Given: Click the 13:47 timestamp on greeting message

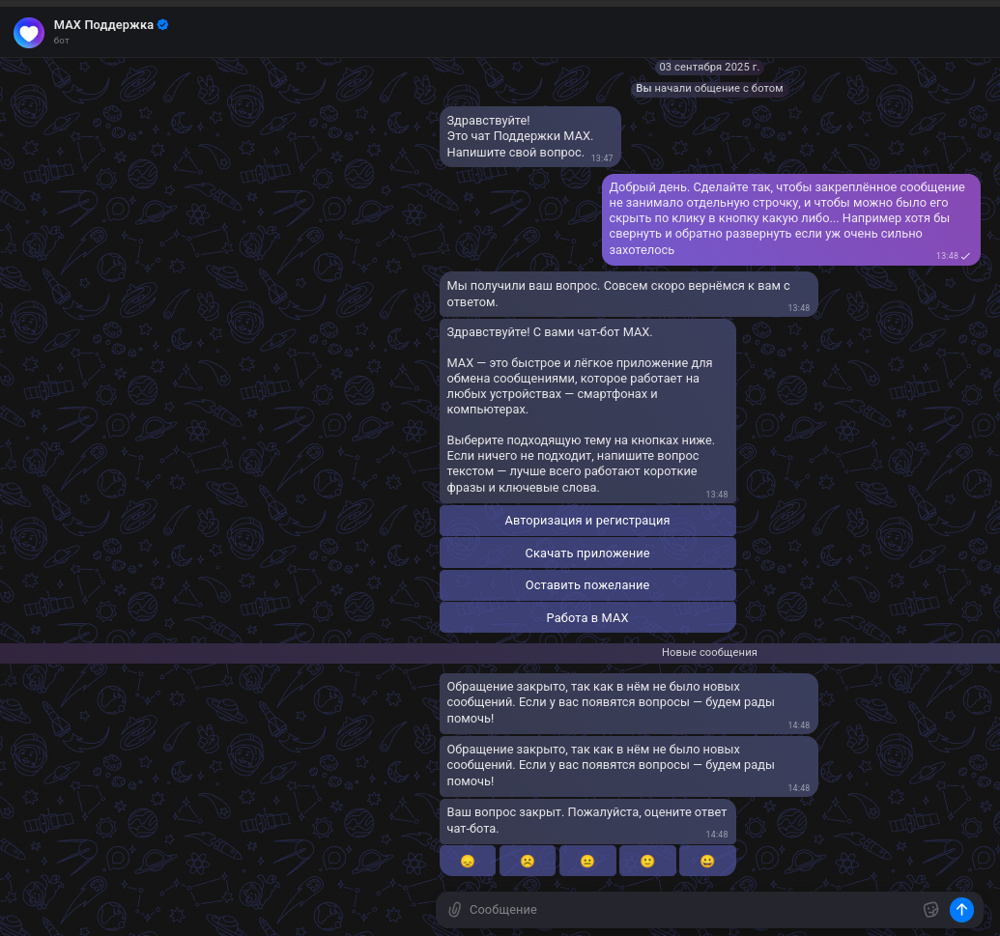Looking at the screenshot, I should click(x=602, y=158).
